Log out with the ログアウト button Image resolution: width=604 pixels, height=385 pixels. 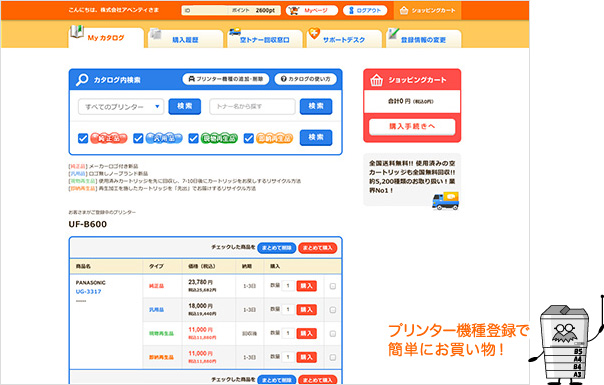[365, 10]
